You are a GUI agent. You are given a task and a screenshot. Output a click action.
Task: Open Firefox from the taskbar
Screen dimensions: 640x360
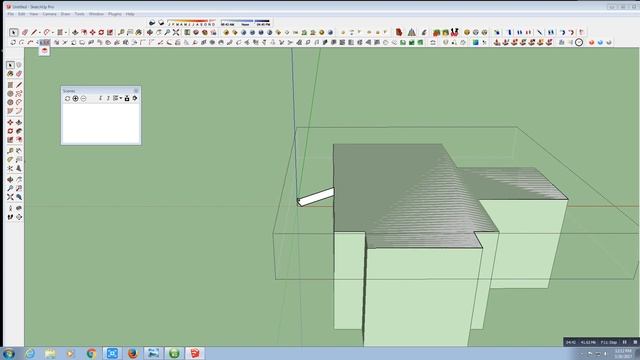[133, 353]
